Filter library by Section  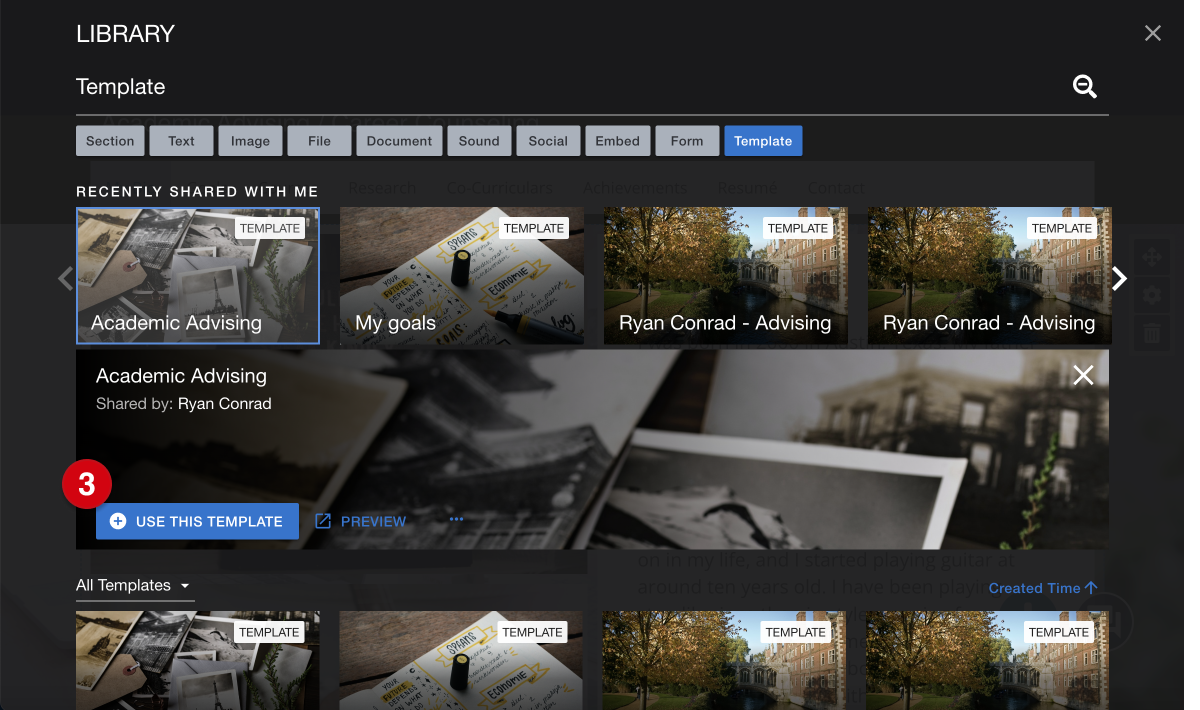pyautogui.click(x=110, y=141)
